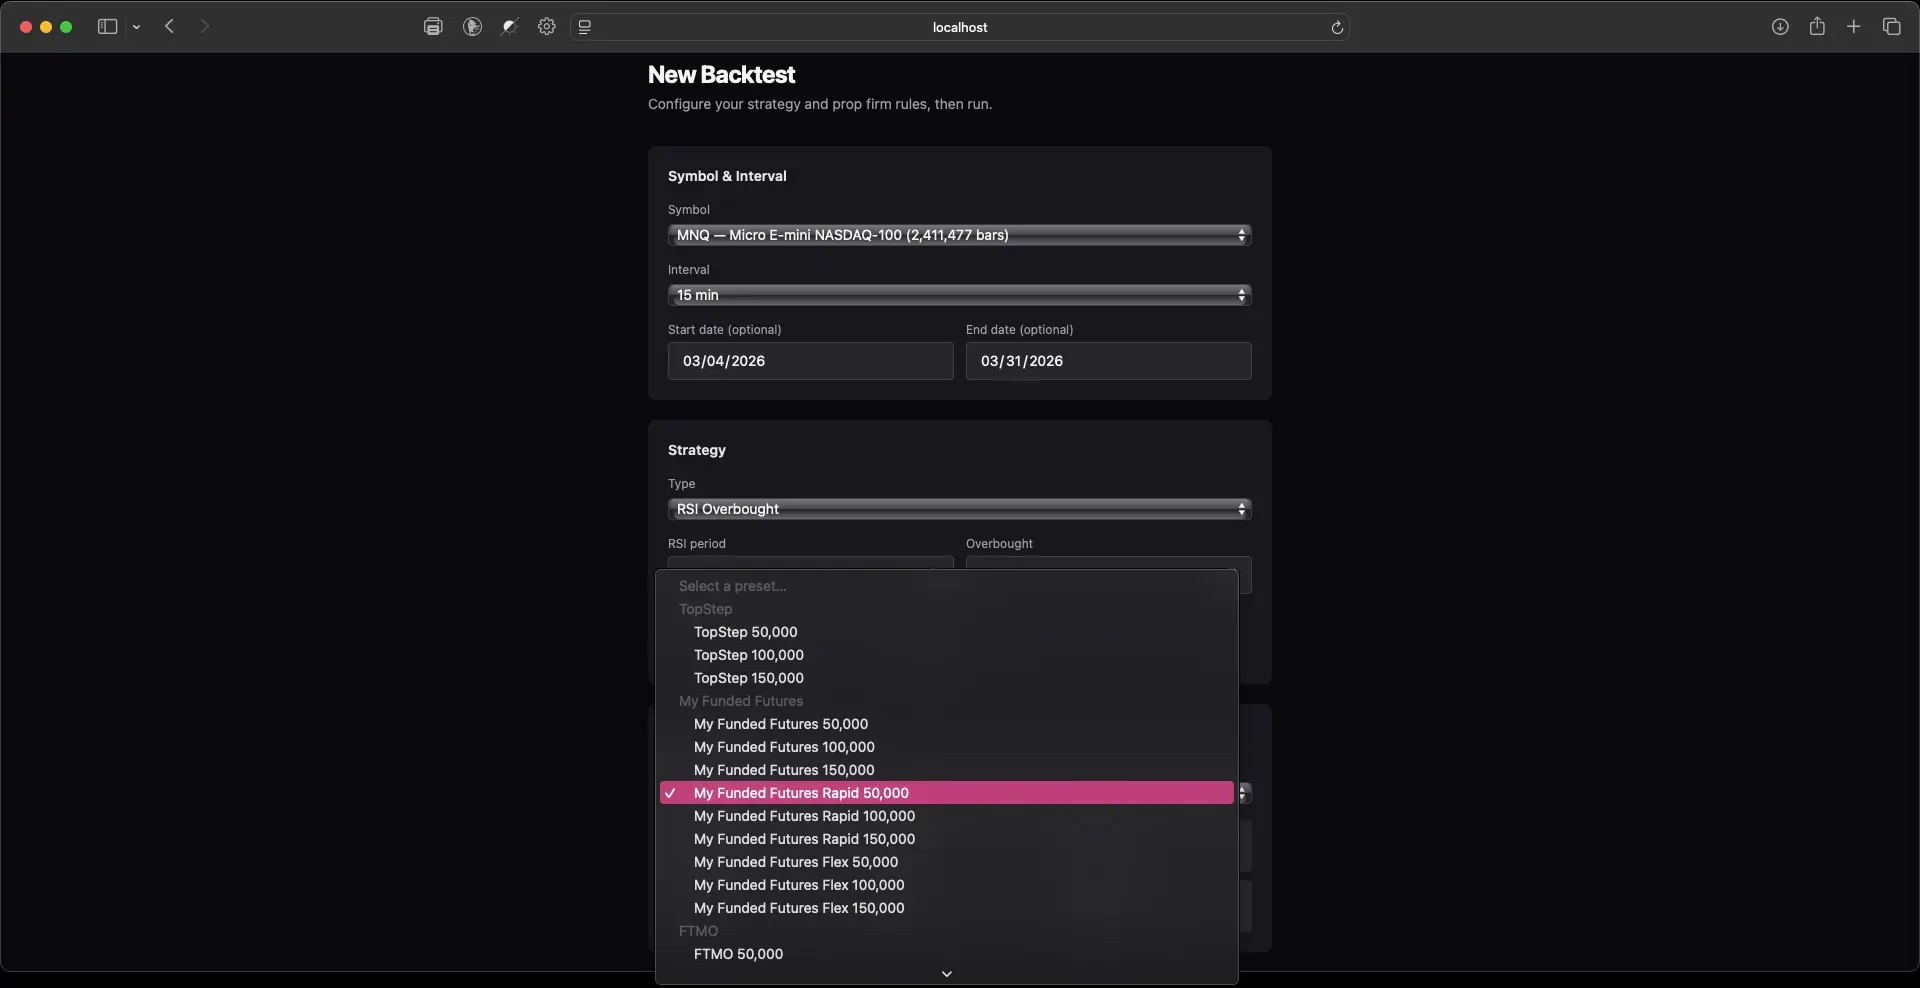This screenshot has width=1920, height=988.
Task: Click the Print icon in the toolbar
Action: [x=433, y=27]
